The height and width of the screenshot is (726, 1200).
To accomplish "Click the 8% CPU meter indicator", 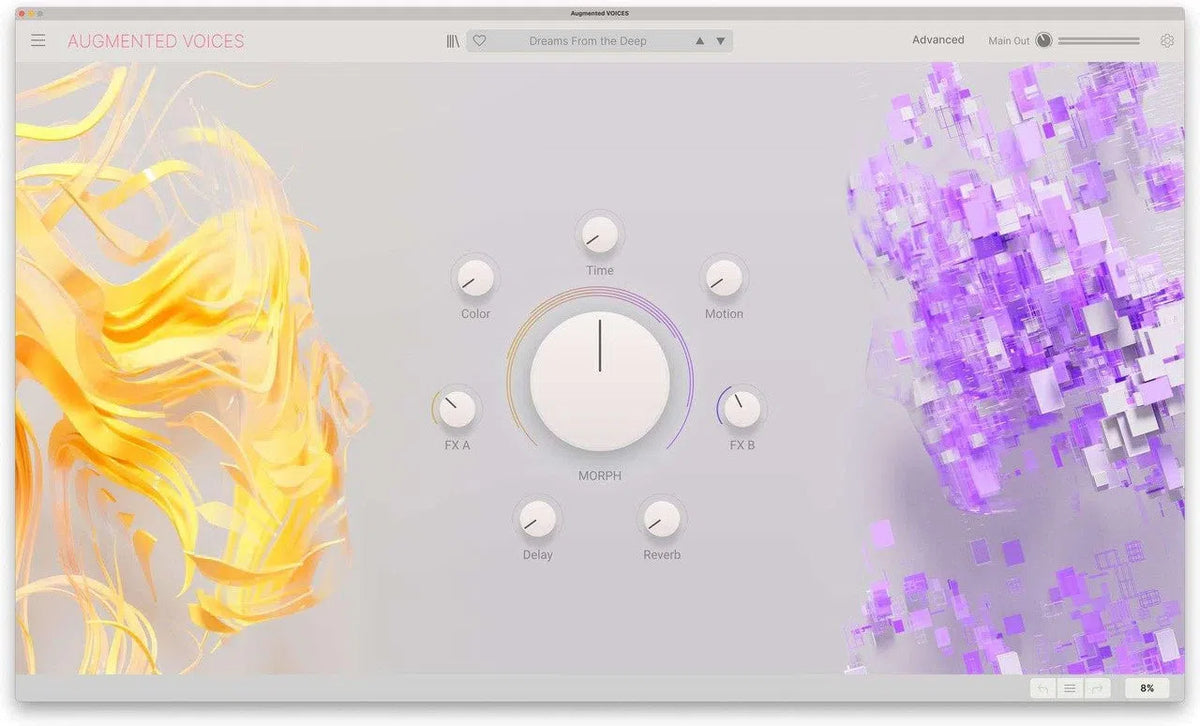I will point(1146,688).
